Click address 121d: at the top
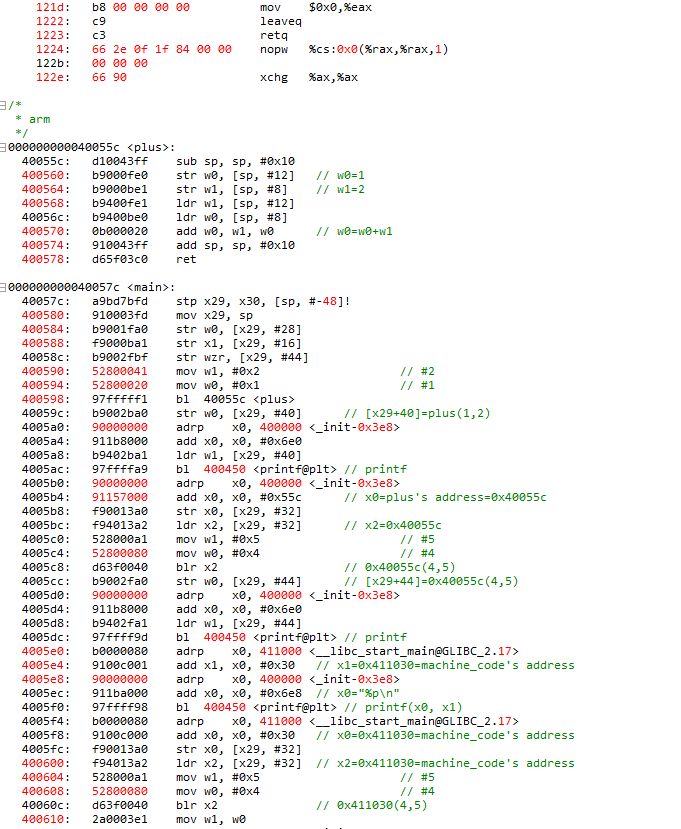Viewport: 681px width, 829px height. click(53, 7)
